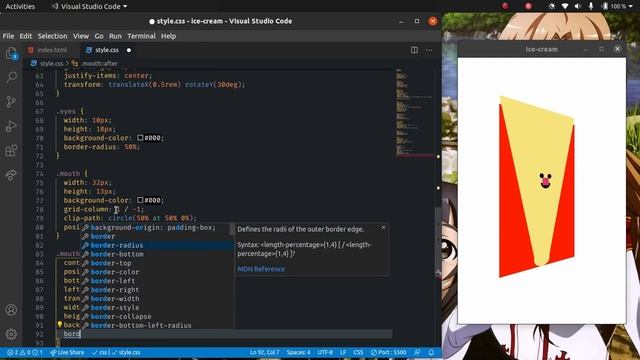
Task: Open the File menu
Action: 8,36
